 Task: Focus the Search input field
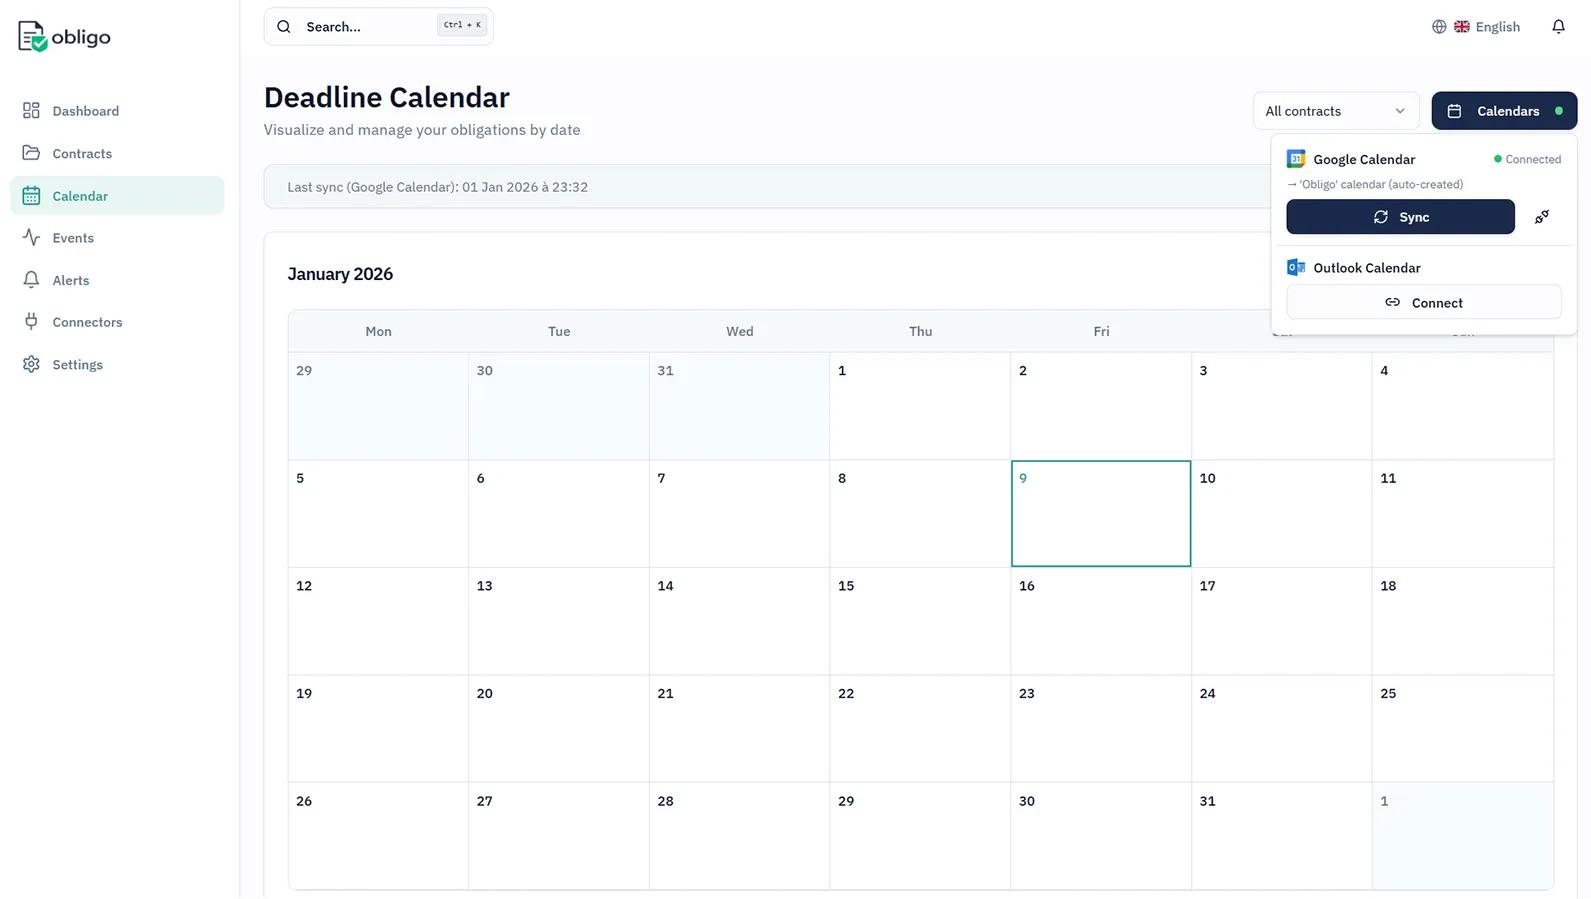(x=370, y=27)
